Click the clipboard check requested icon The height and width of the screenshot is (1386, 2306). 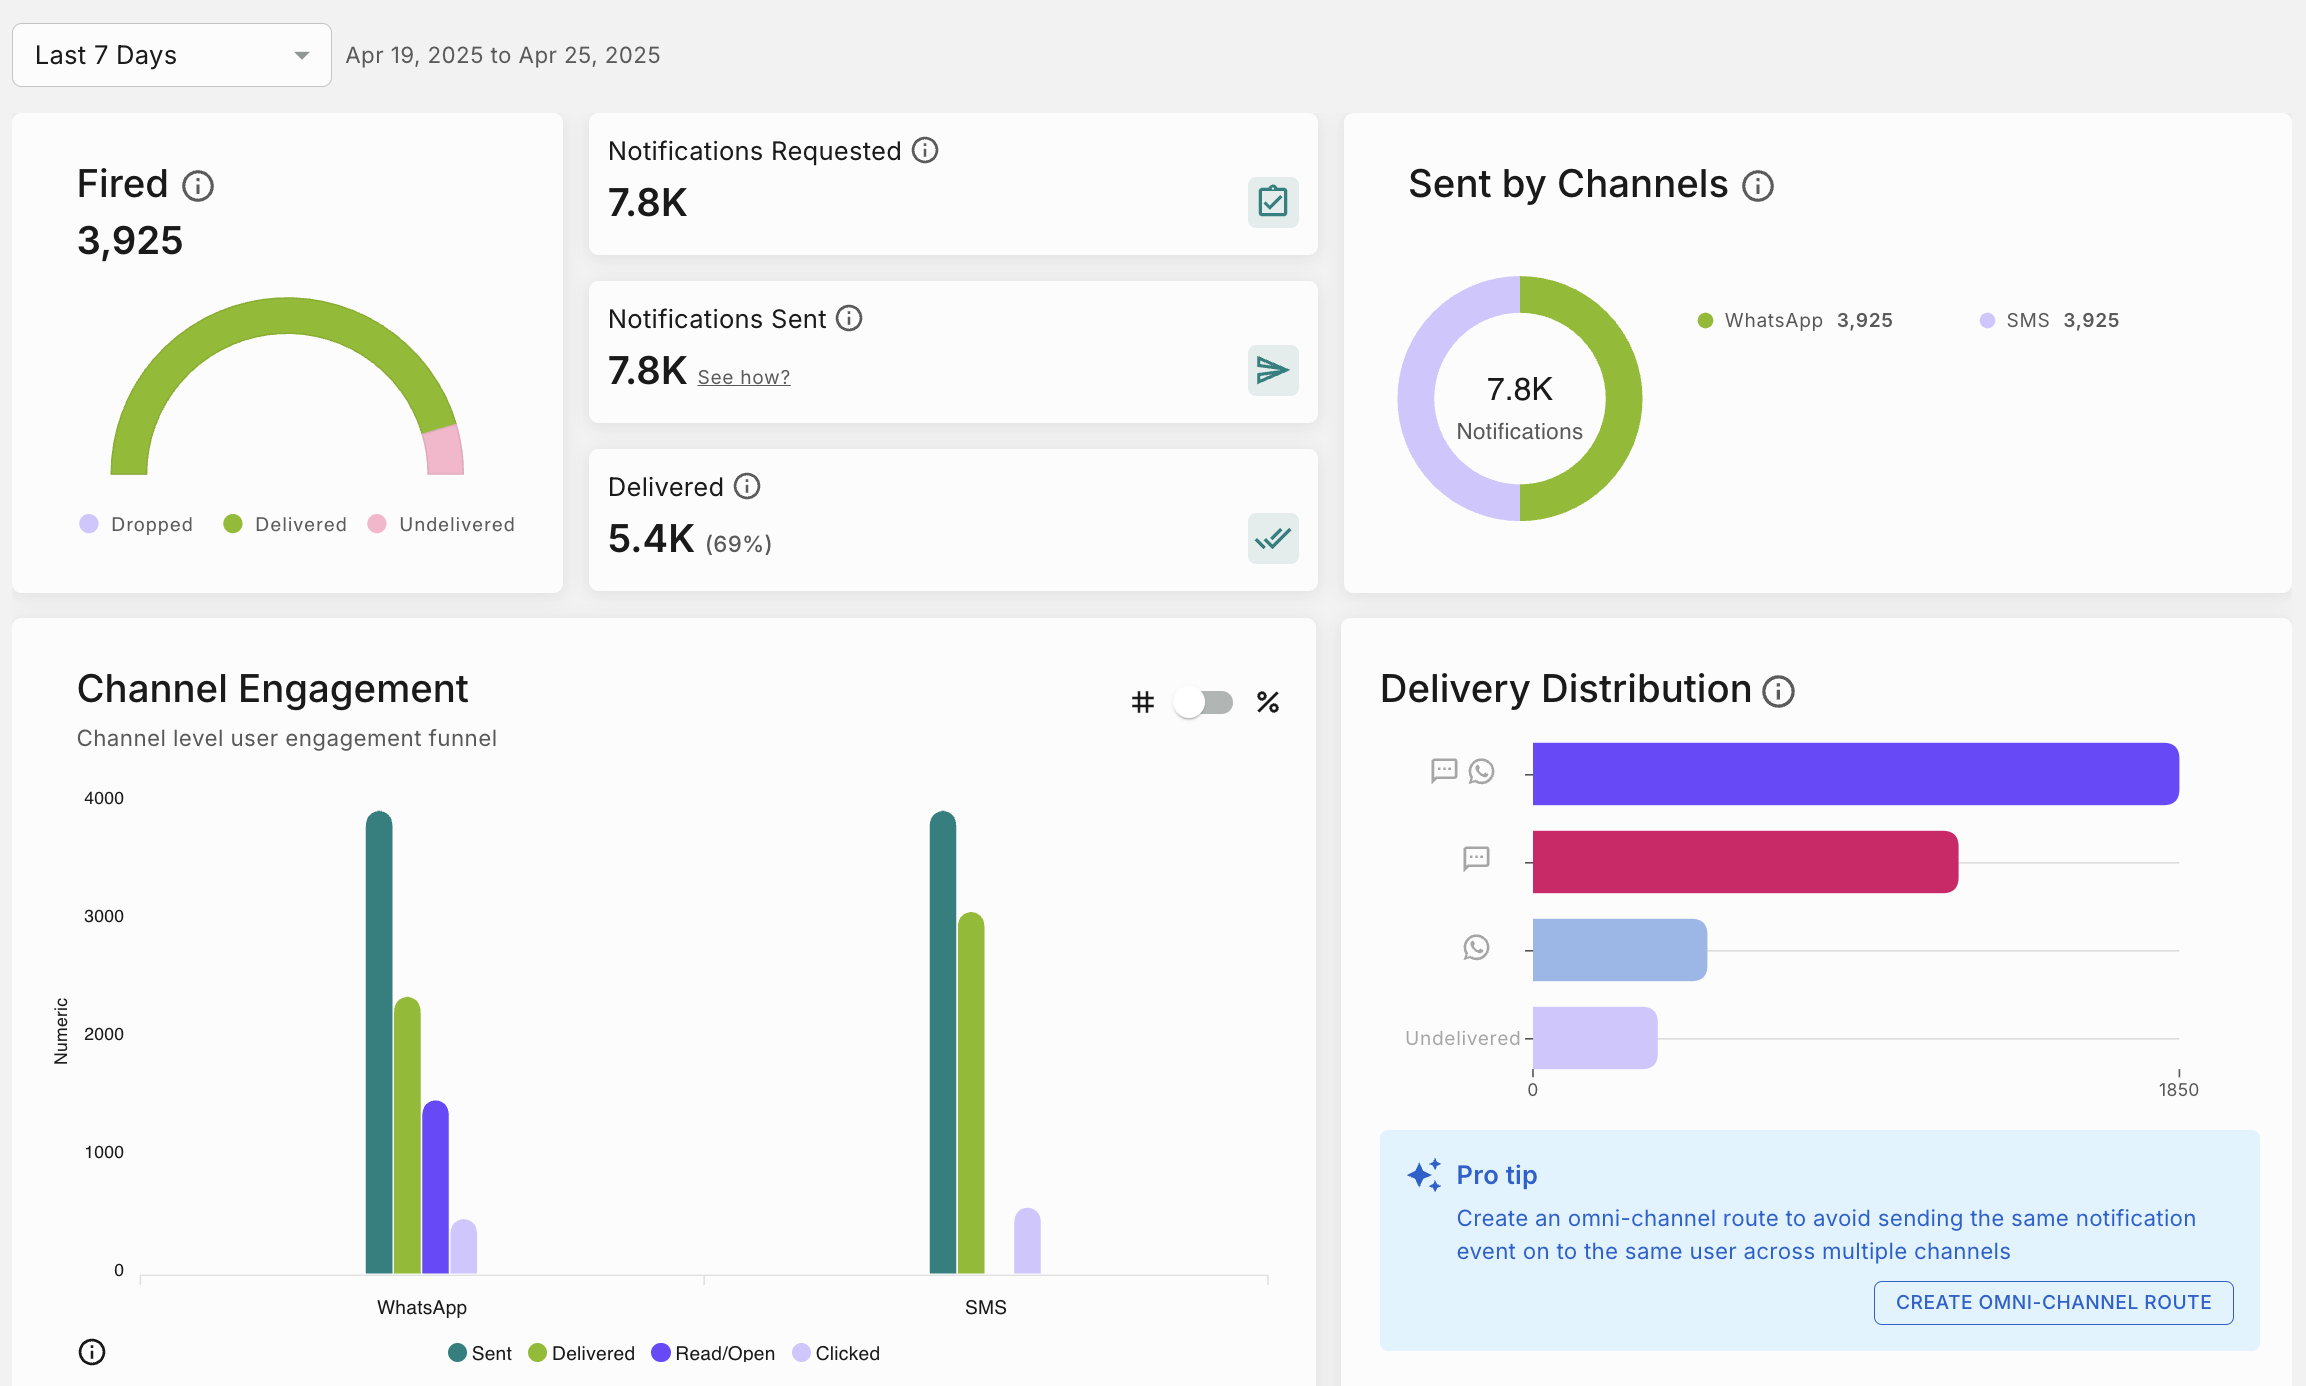point(1272,202)
